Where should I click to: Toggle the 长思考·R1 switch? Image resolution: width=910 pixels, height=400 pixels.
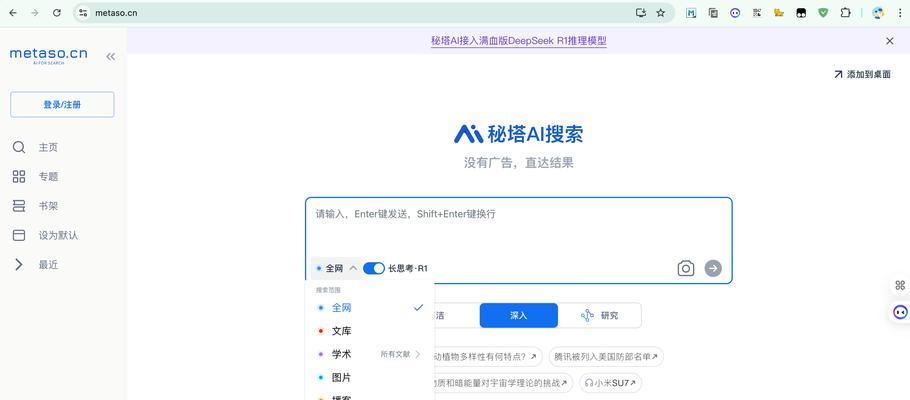pos(374,268)
